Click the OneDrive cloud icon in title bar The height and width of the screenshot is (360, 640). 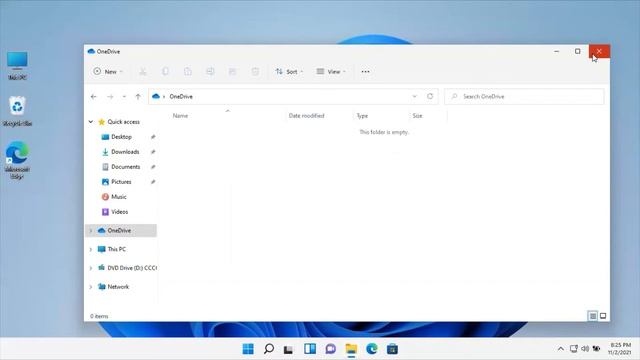[91, 51]
